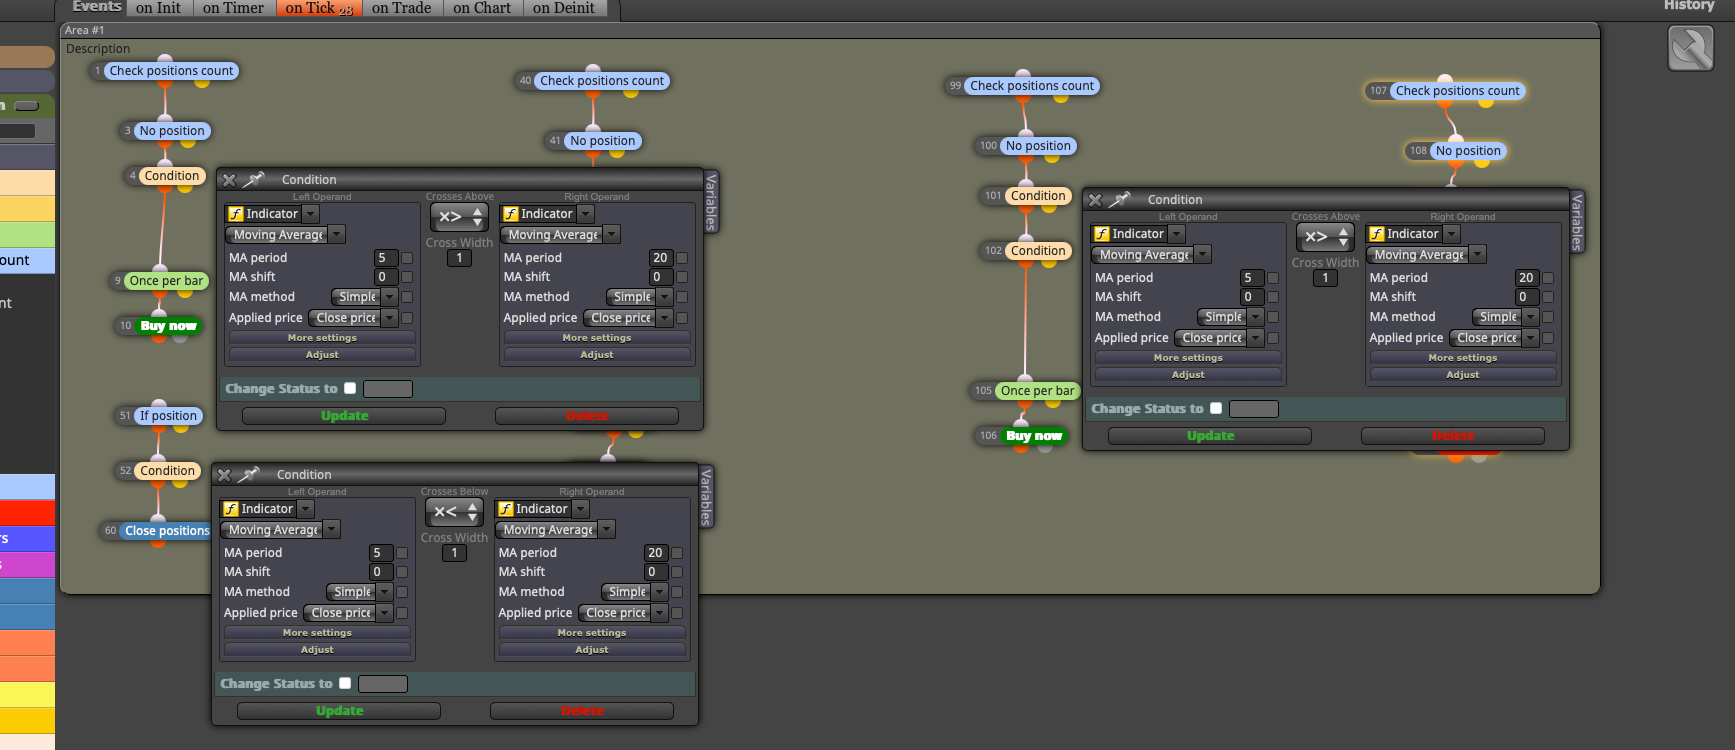This screenshot has height=750, width=1735.
Task: Tick left MA shift checkbox in Crosses Below dialog
Action: click(x=402, y=572)
